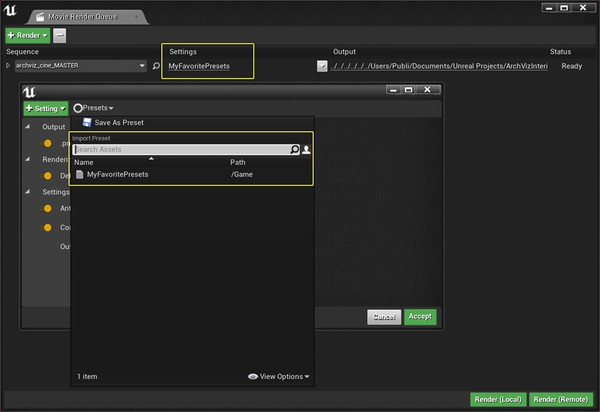The image size is (600, 412).
Task: Open the View Options eye menu
Action: coord(279,376)
